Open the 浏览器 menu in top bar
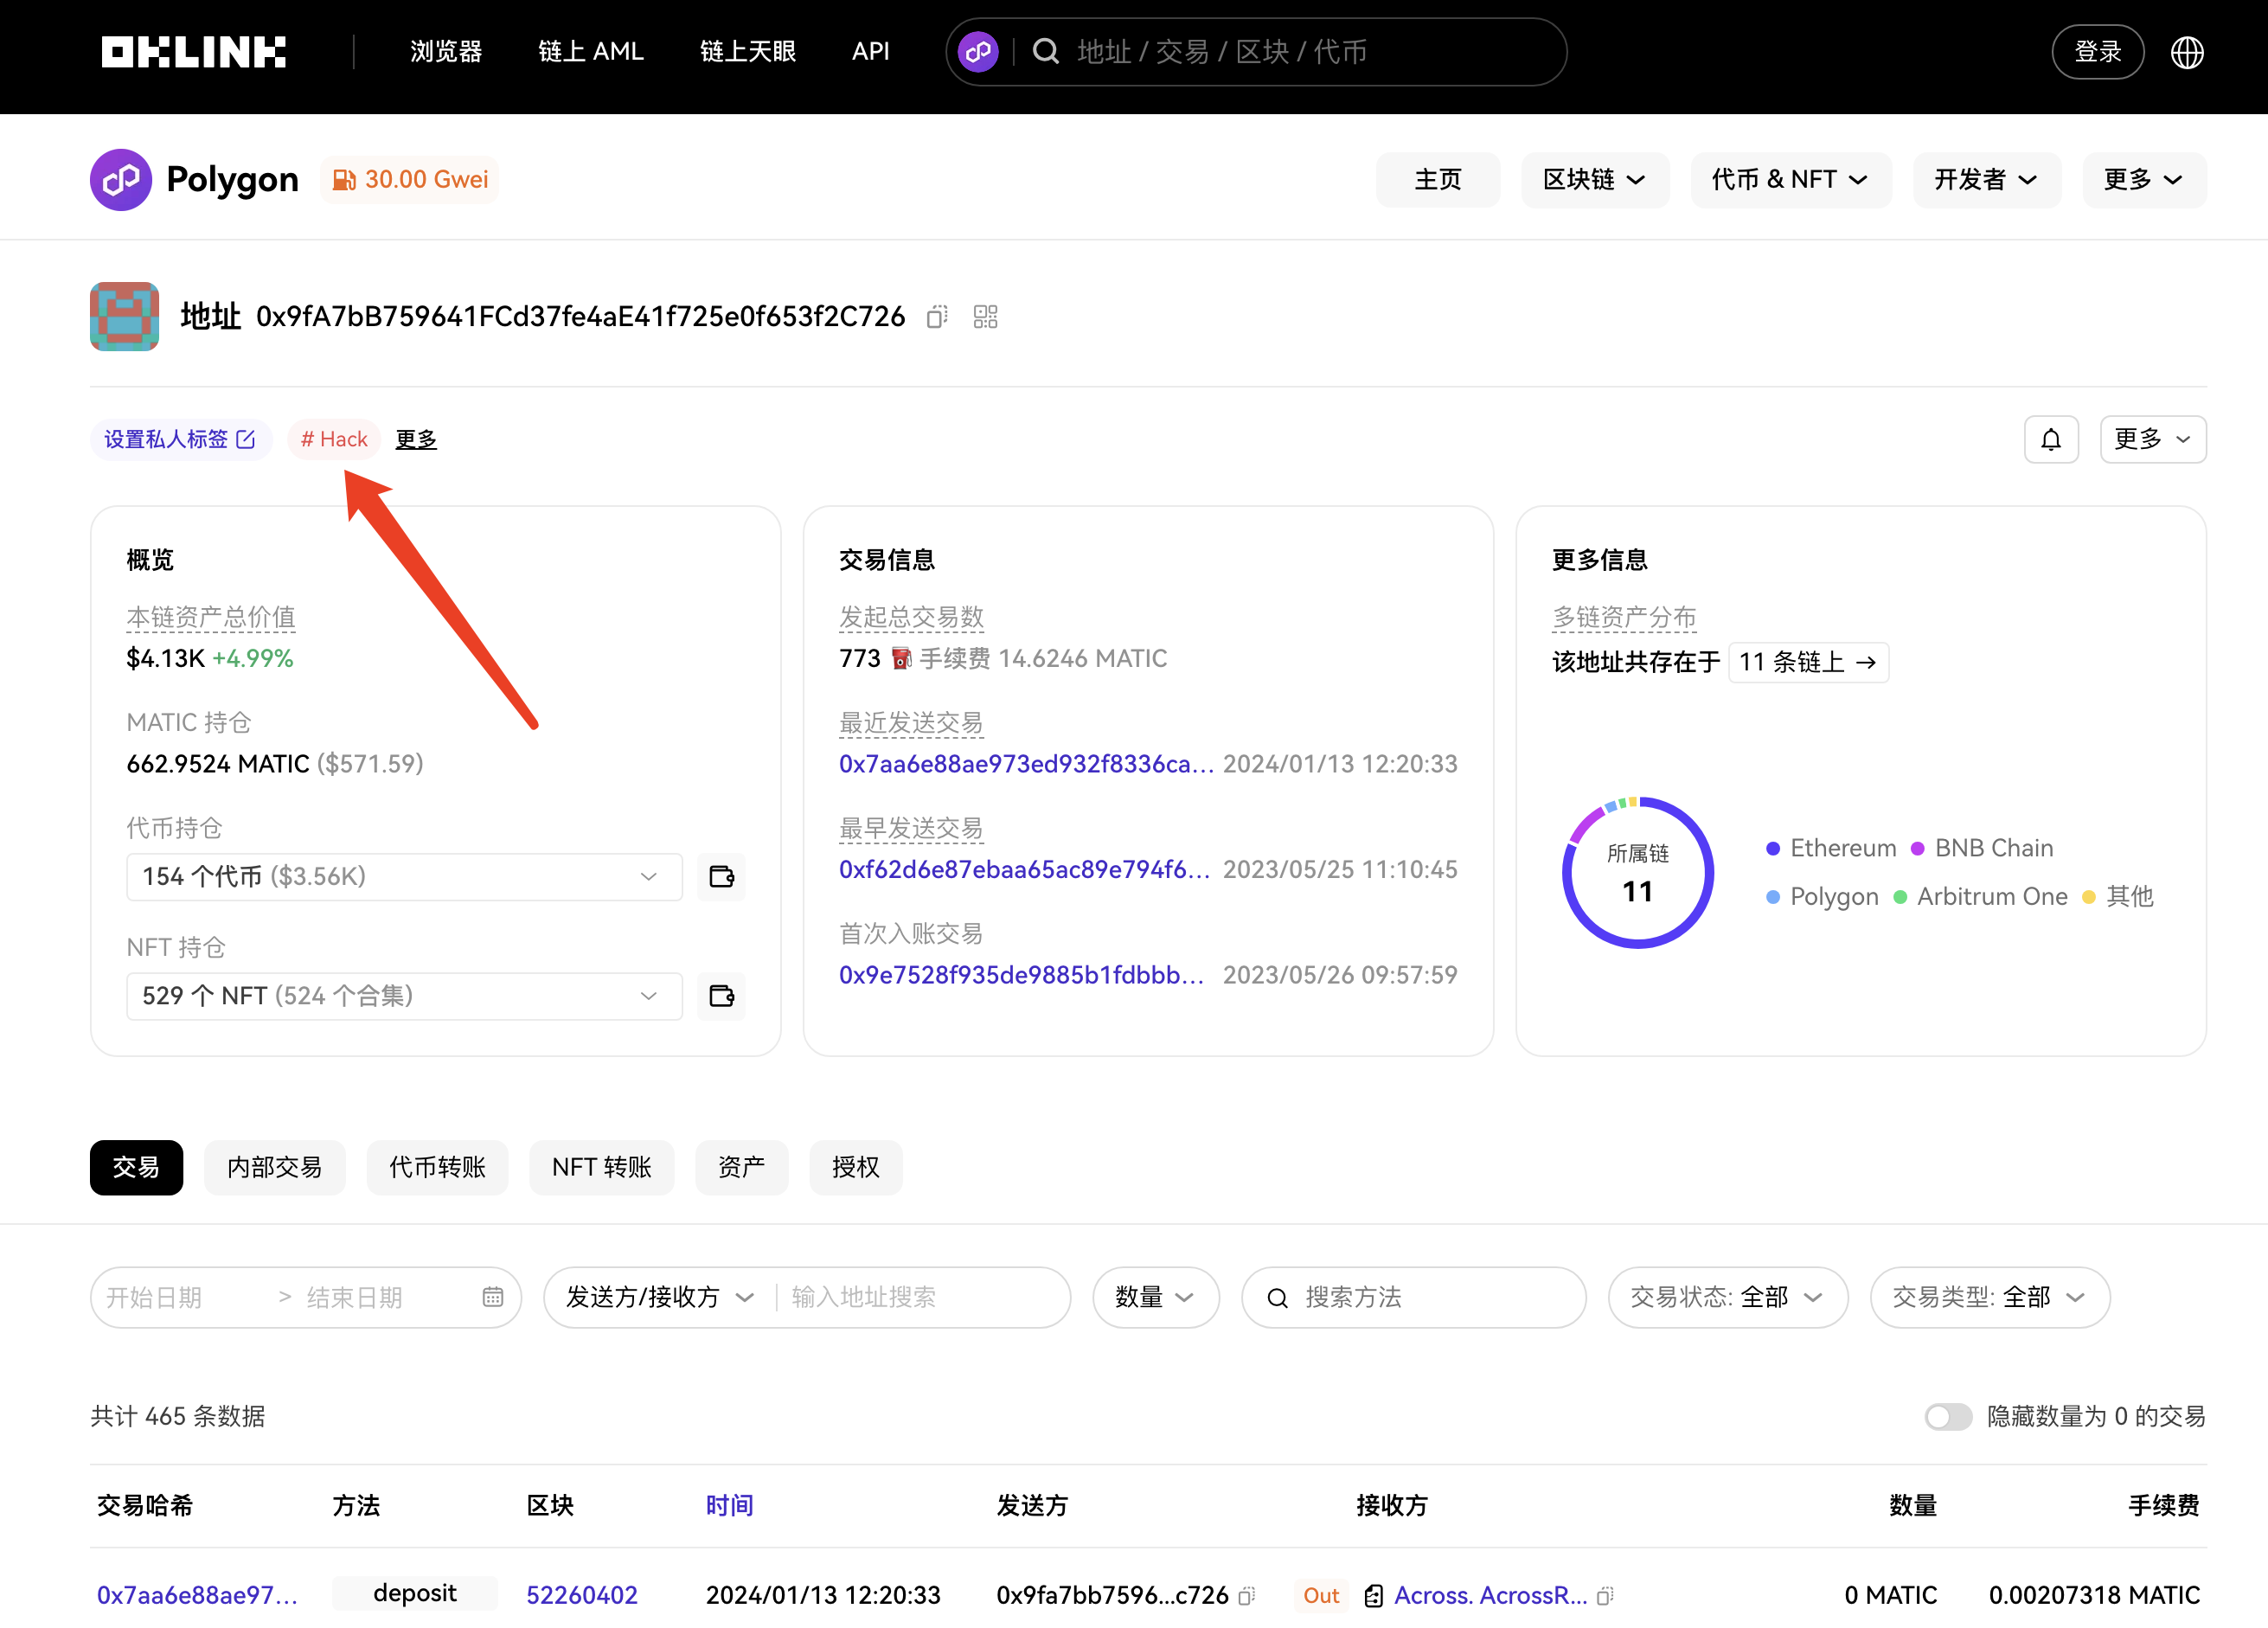 [446, 52]
